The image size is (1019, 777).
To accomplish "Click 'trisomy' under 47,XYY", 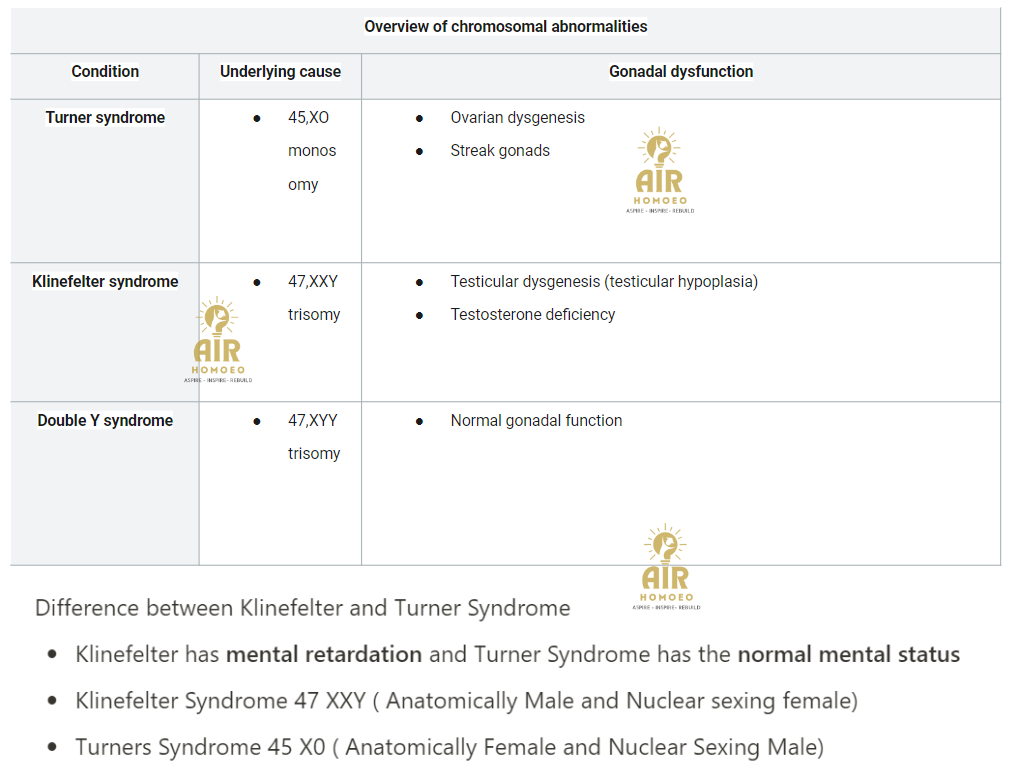I will pos(314,454).
